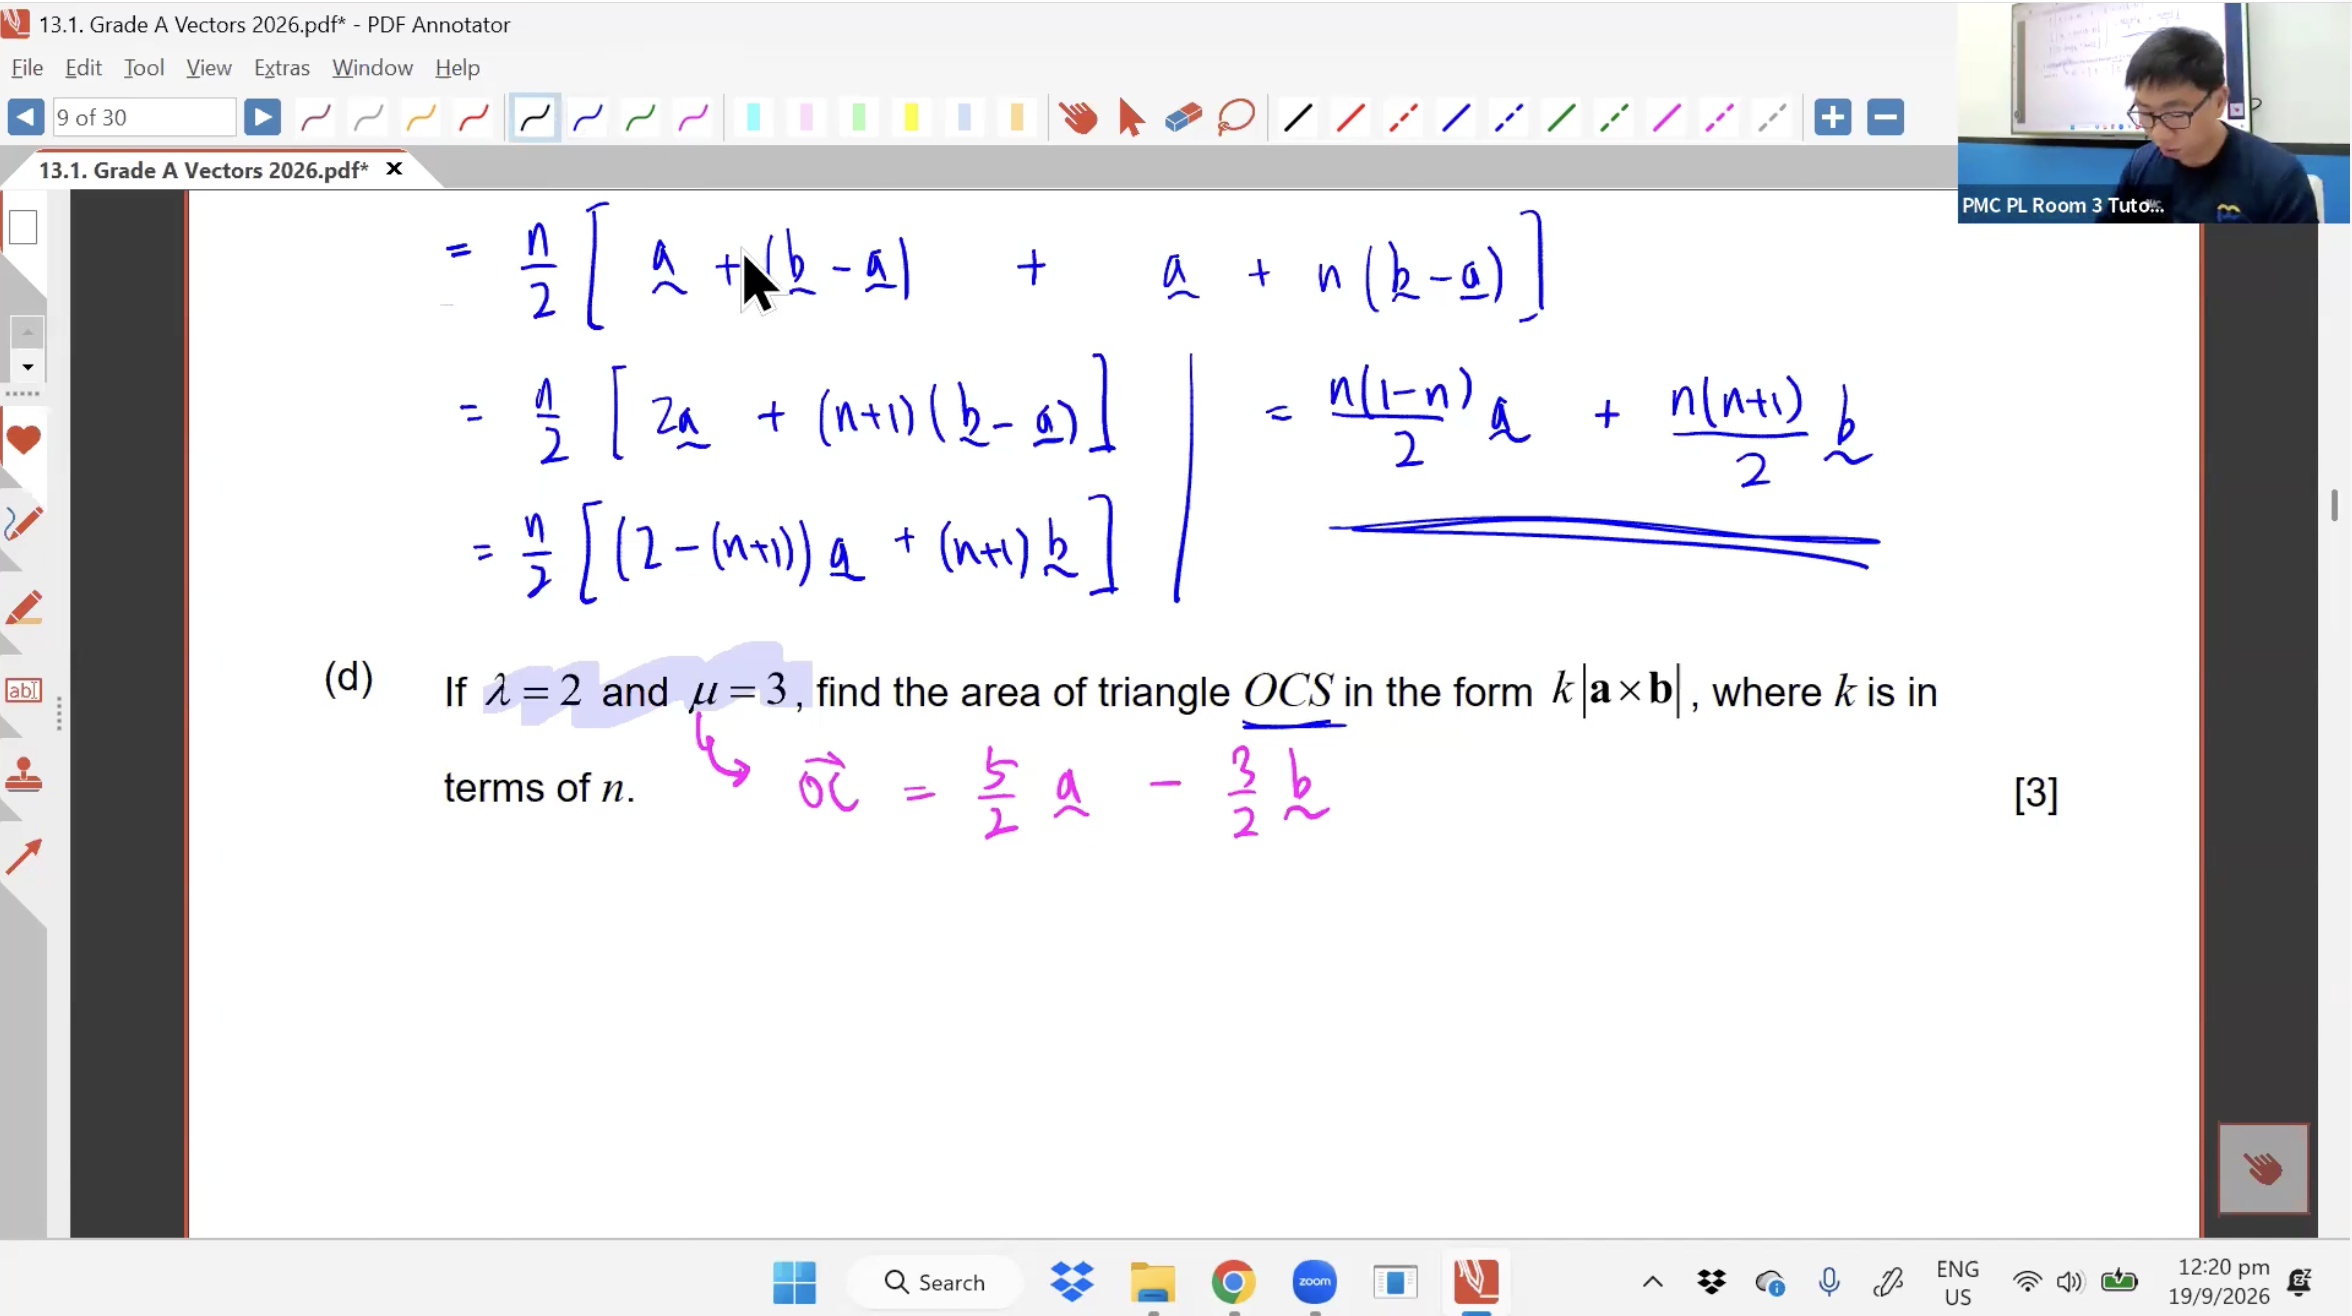
Task: Select the hand pan tool
Action: click(1079, 117)
